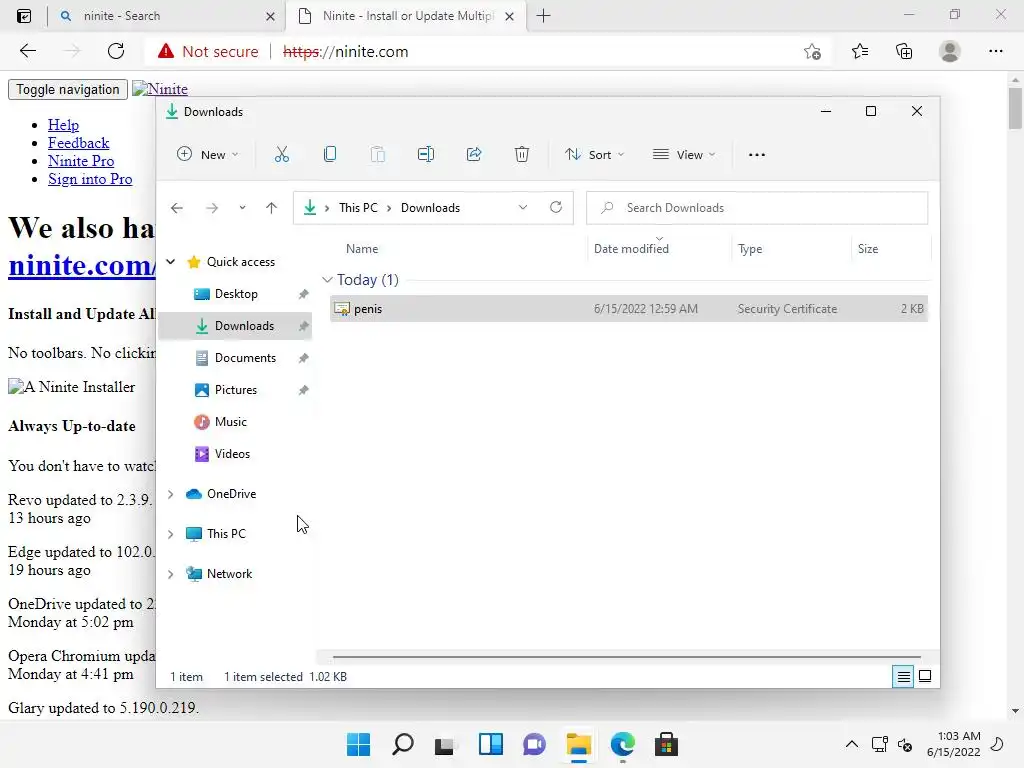This screenshot has width=1024, height=768.
Task: Click the Paste icon in Explorer toolbar
Action: [377, 155]
